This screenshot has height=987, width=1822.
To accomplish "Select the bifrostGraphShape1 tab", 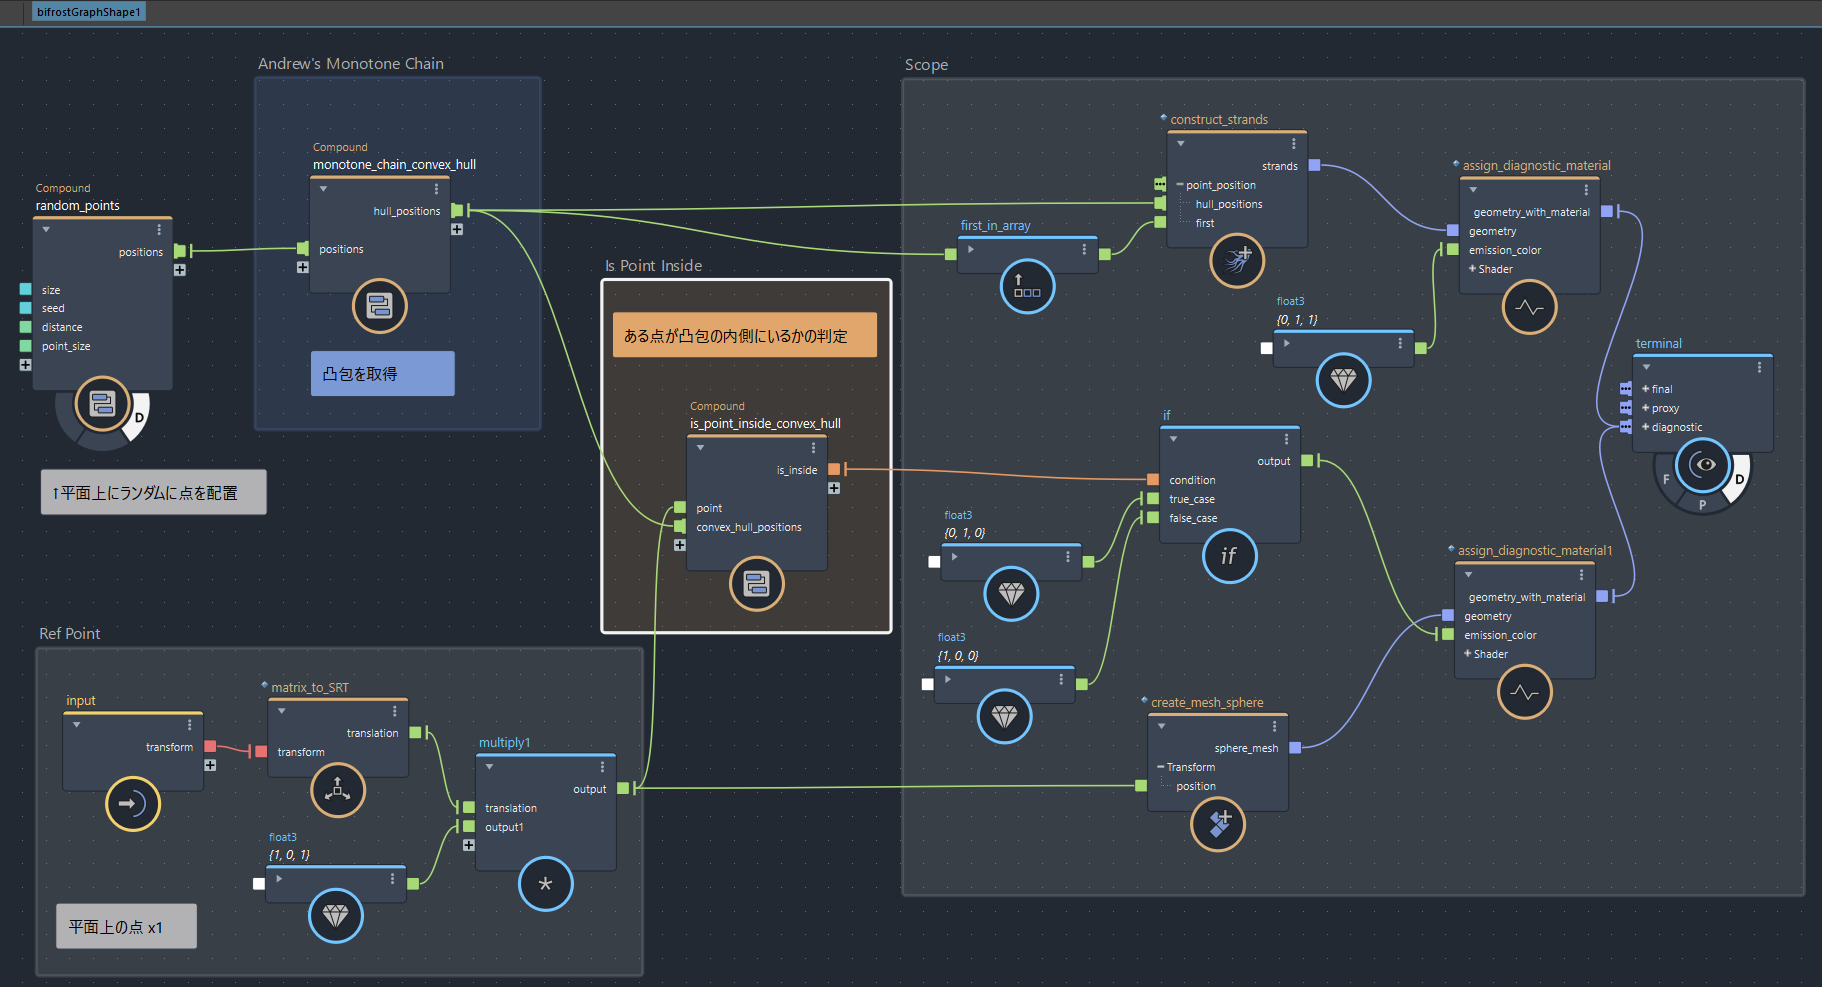I will 89,12.
